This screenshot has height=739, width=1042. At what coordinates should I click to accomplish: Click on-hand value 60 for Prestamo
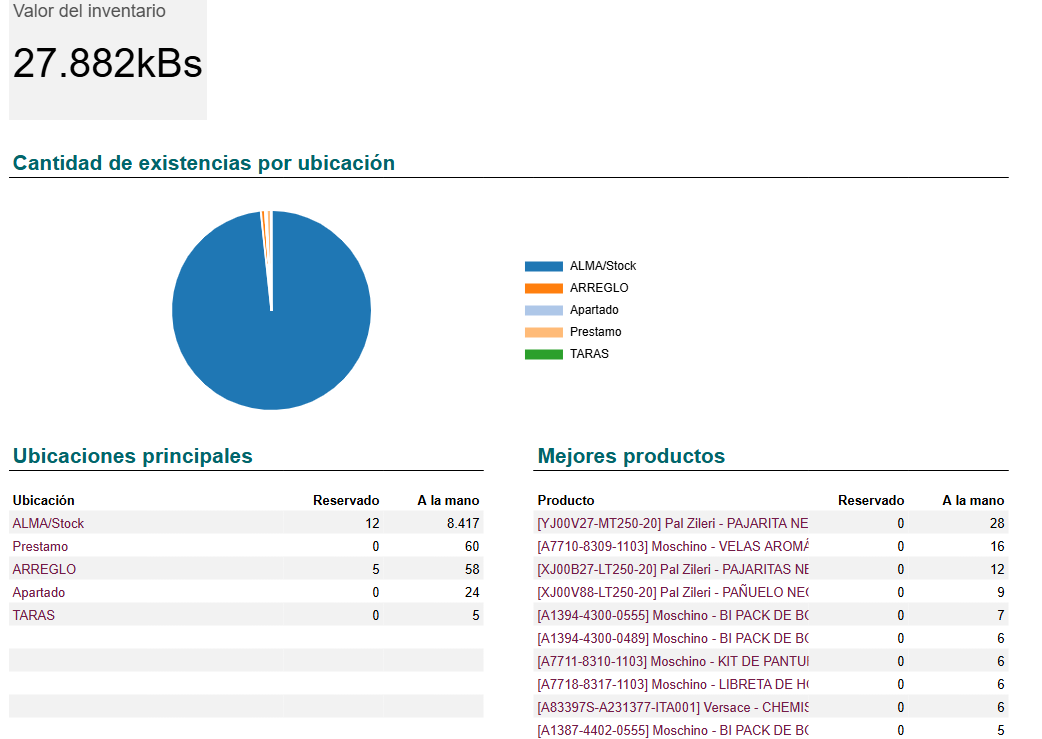coord(472,546)
